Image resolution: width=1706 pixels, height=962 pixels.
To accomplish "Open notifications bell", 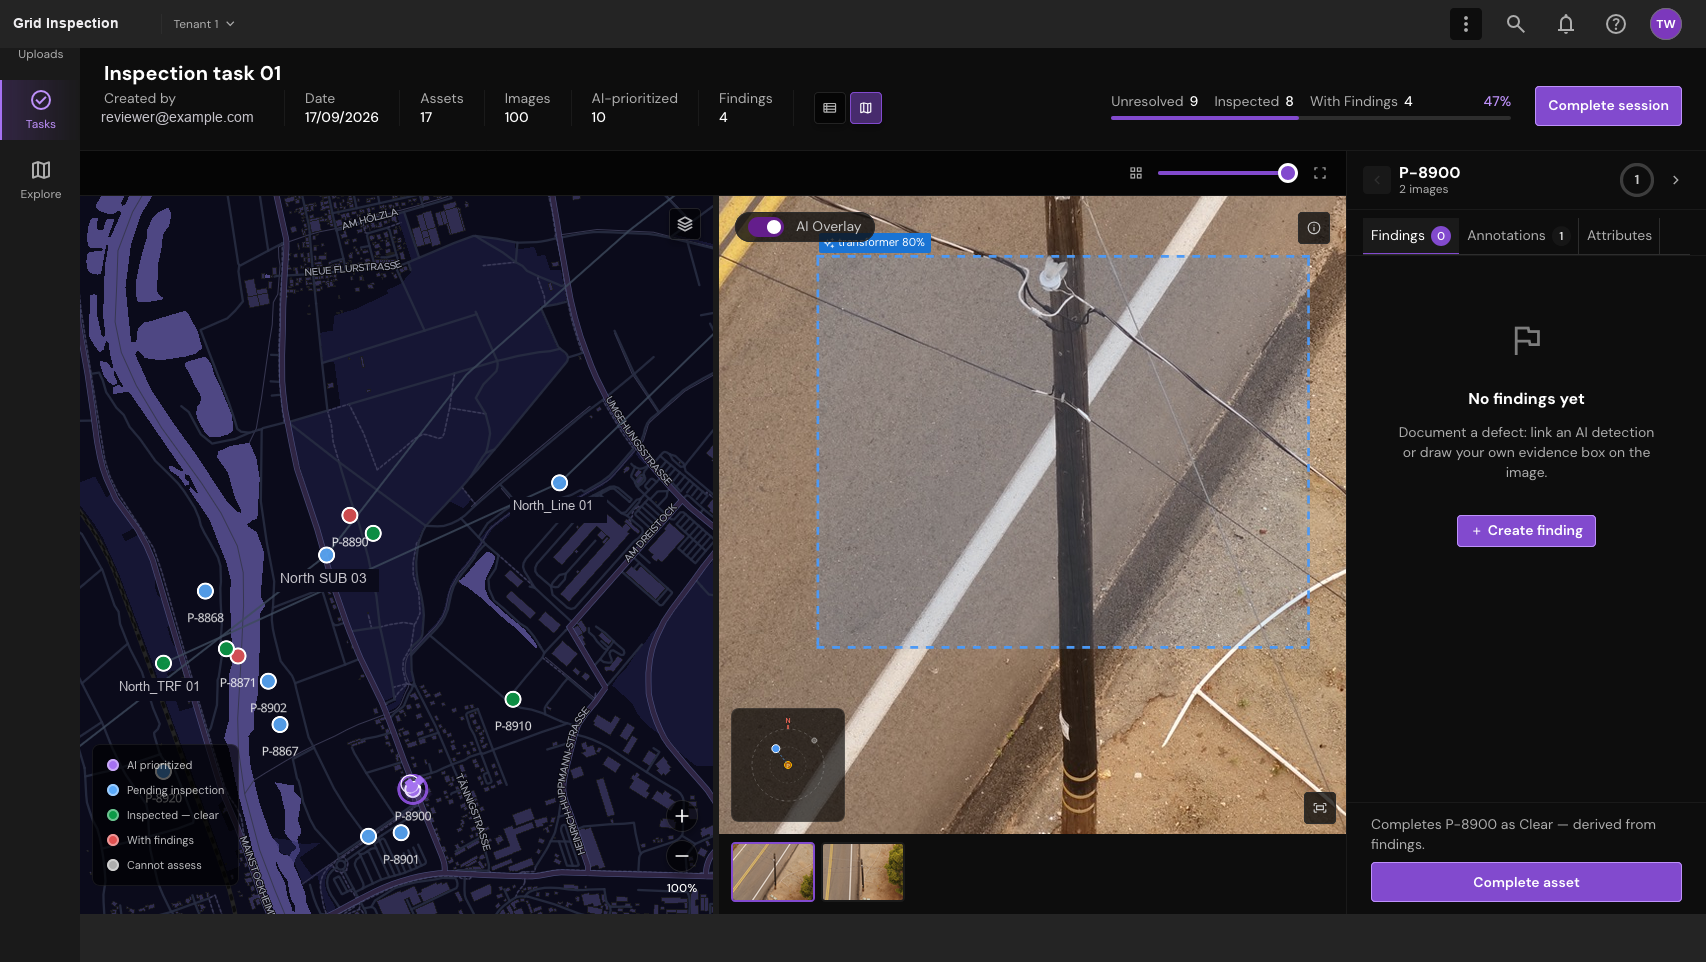I will pyautogui.click(x=1565, y=24).
